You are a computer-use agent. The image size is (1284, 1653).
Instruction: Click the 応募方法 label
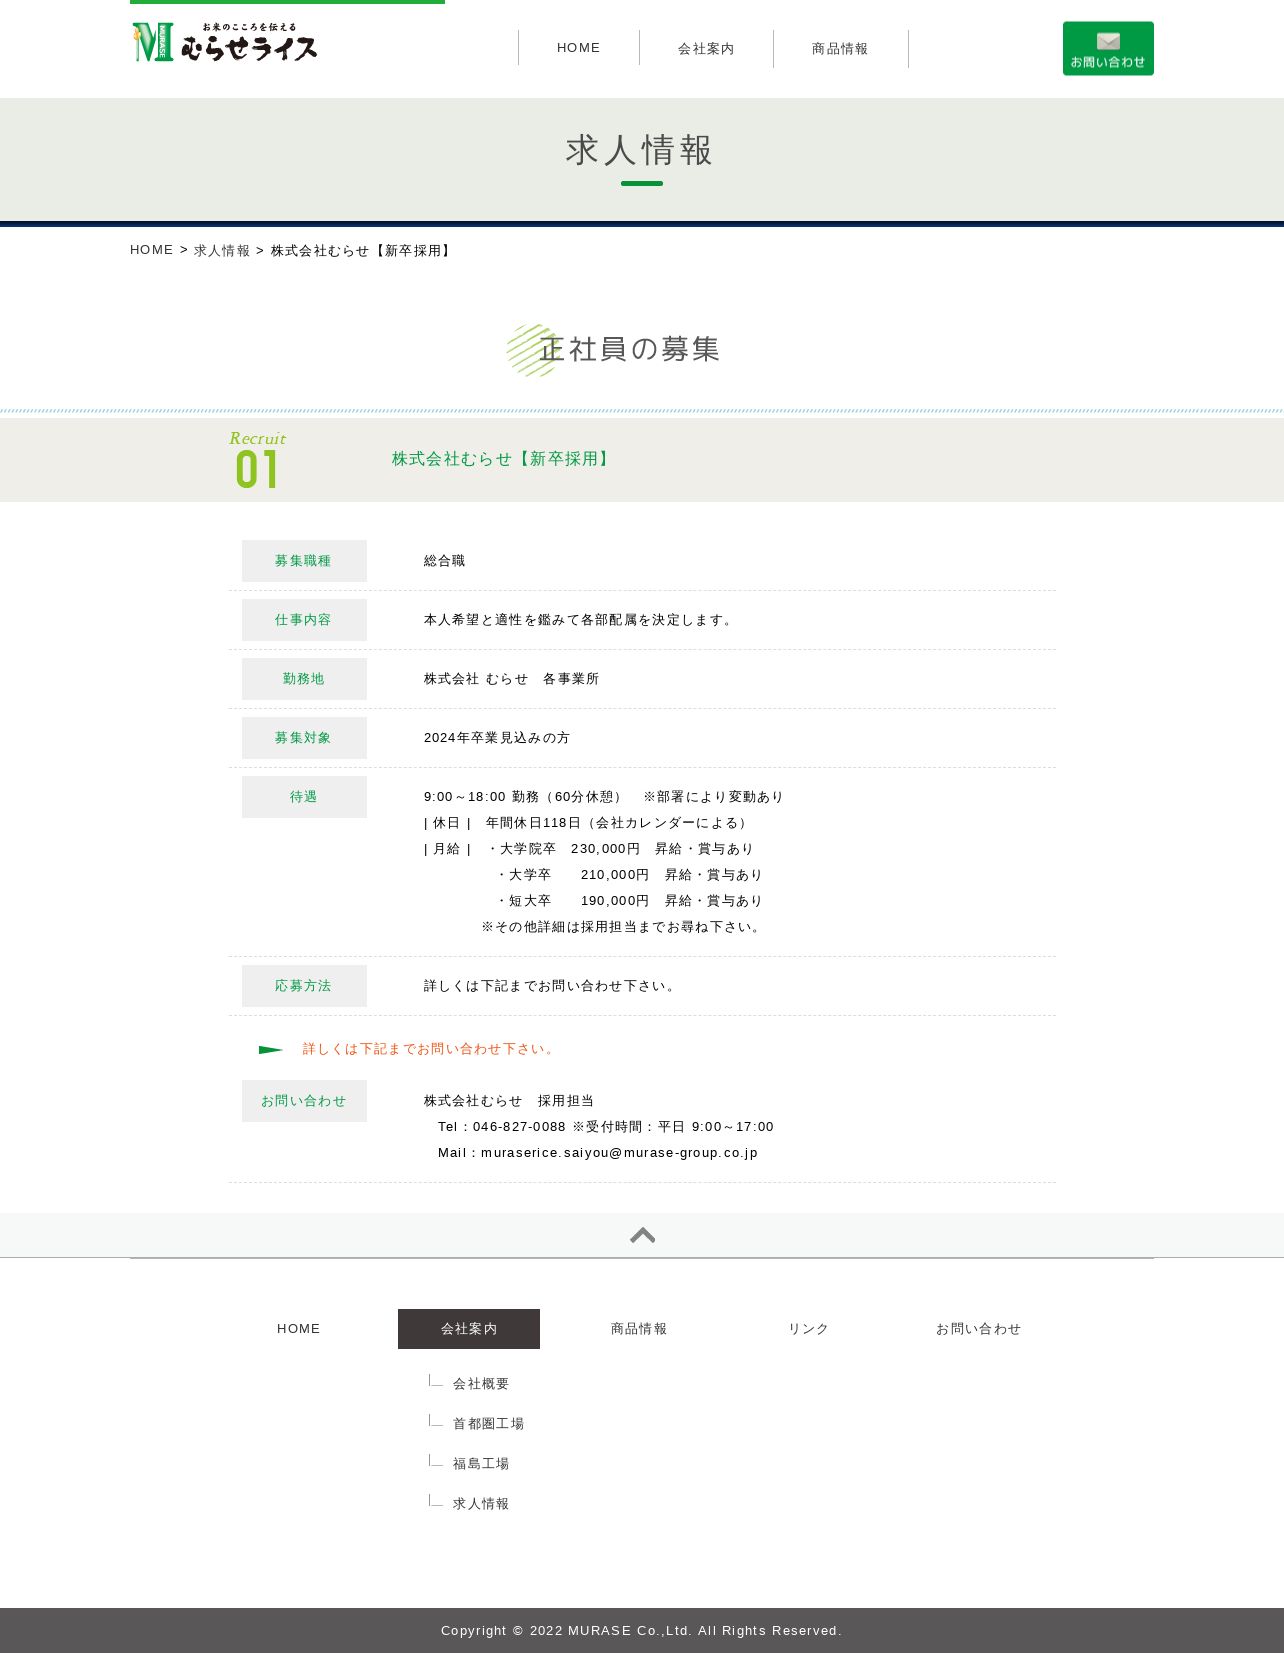point(304,986)
